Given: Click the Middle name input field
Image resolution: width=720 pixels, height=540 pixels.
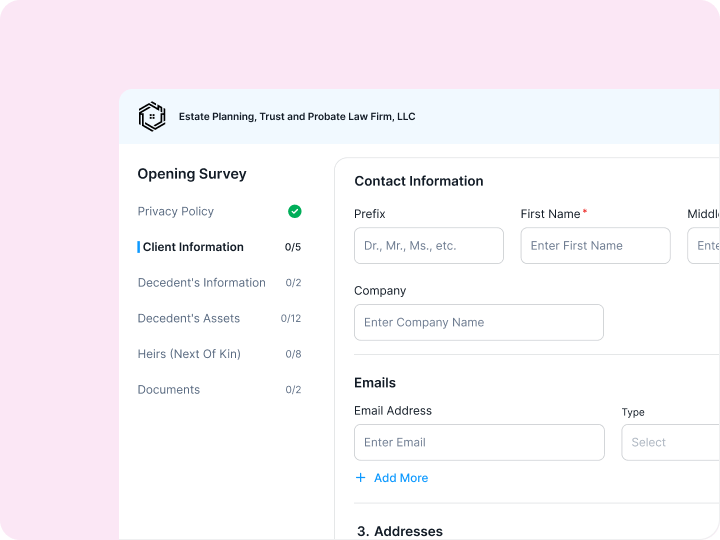Looking at the screenshot, I should click(704, 246).
